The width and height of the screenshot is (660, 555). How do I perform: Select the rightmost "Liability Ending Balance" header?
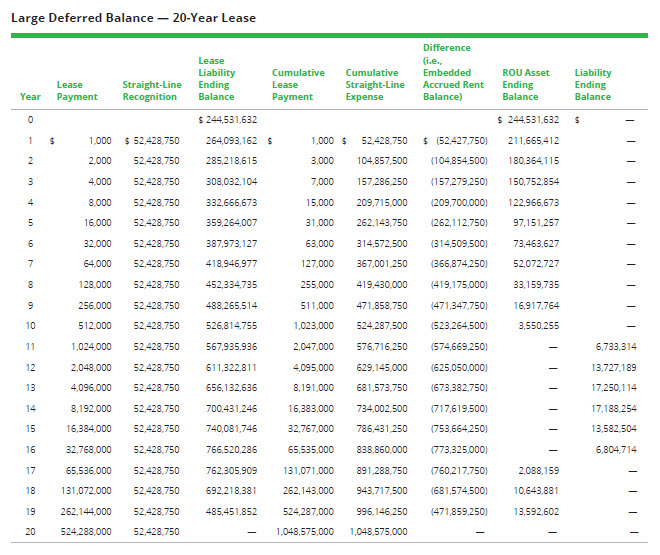[593, 85]
